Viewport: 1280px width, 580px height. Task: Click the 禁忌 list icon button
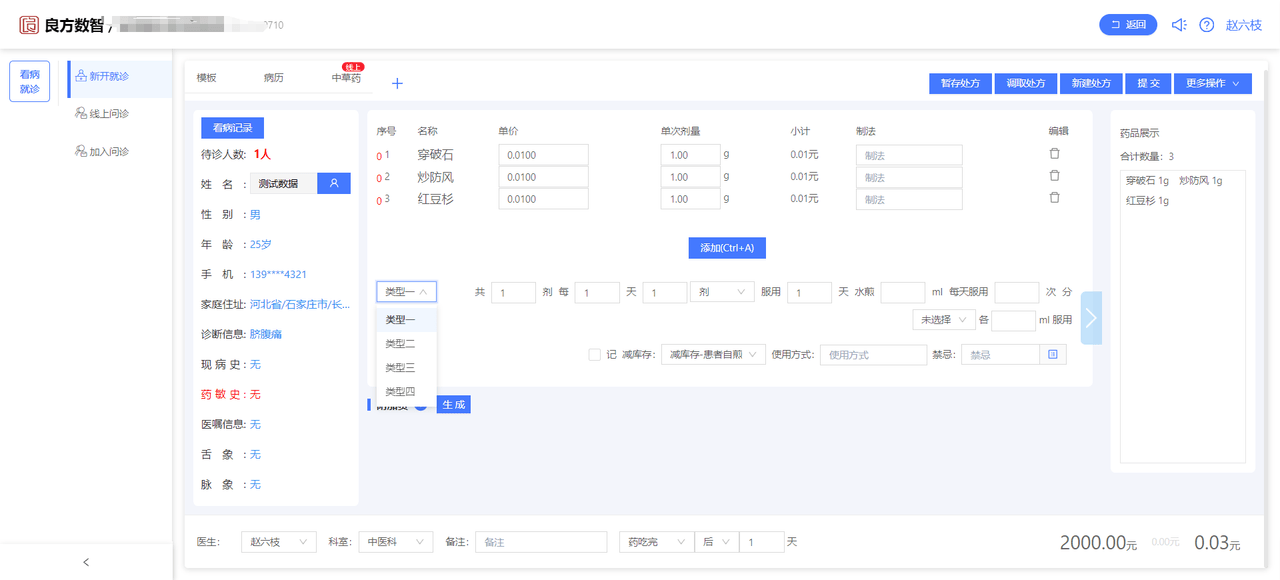coord(1052,354)
